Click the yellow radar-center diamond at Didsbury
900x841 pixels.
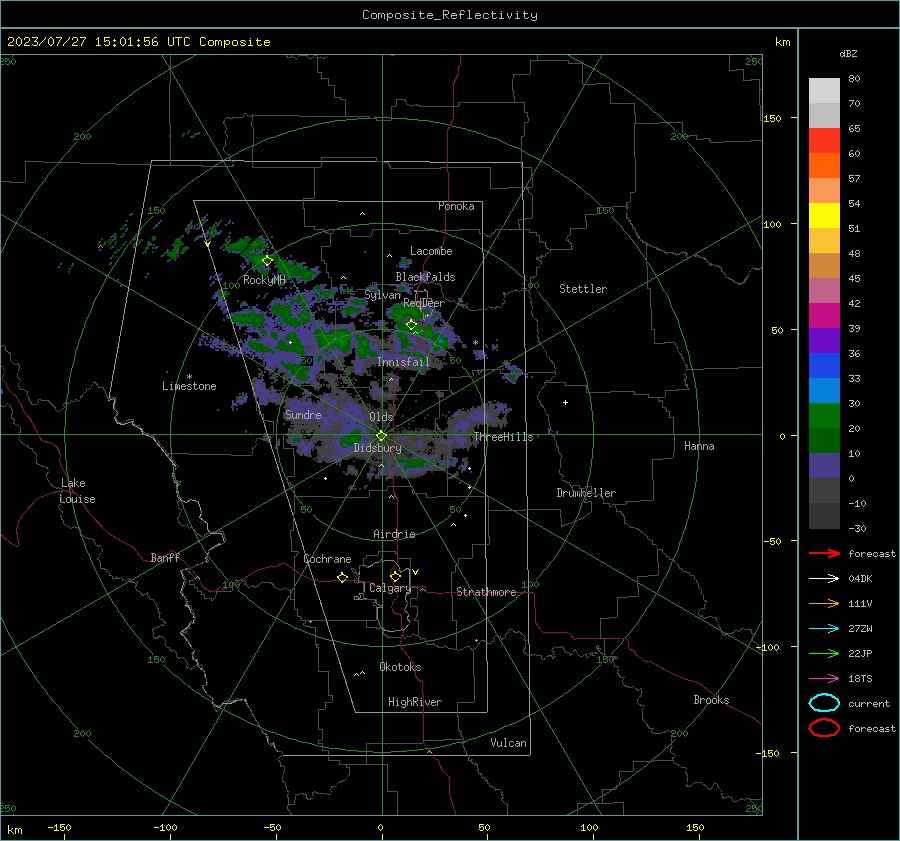(x=381, y=436)
